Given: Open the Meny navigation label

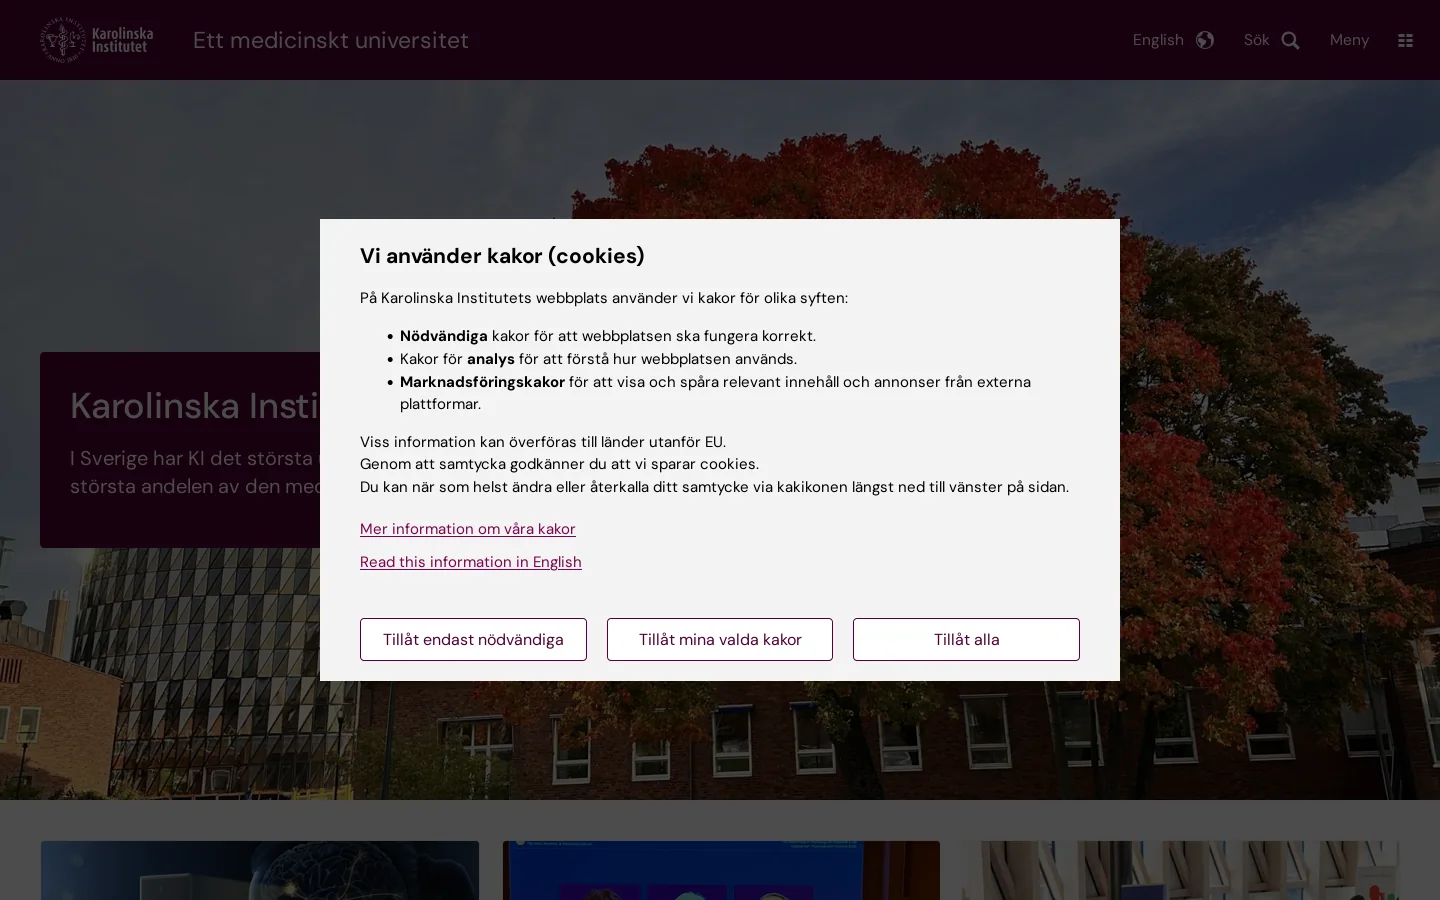Looking at the screenshot, I should pos(1349,40).
